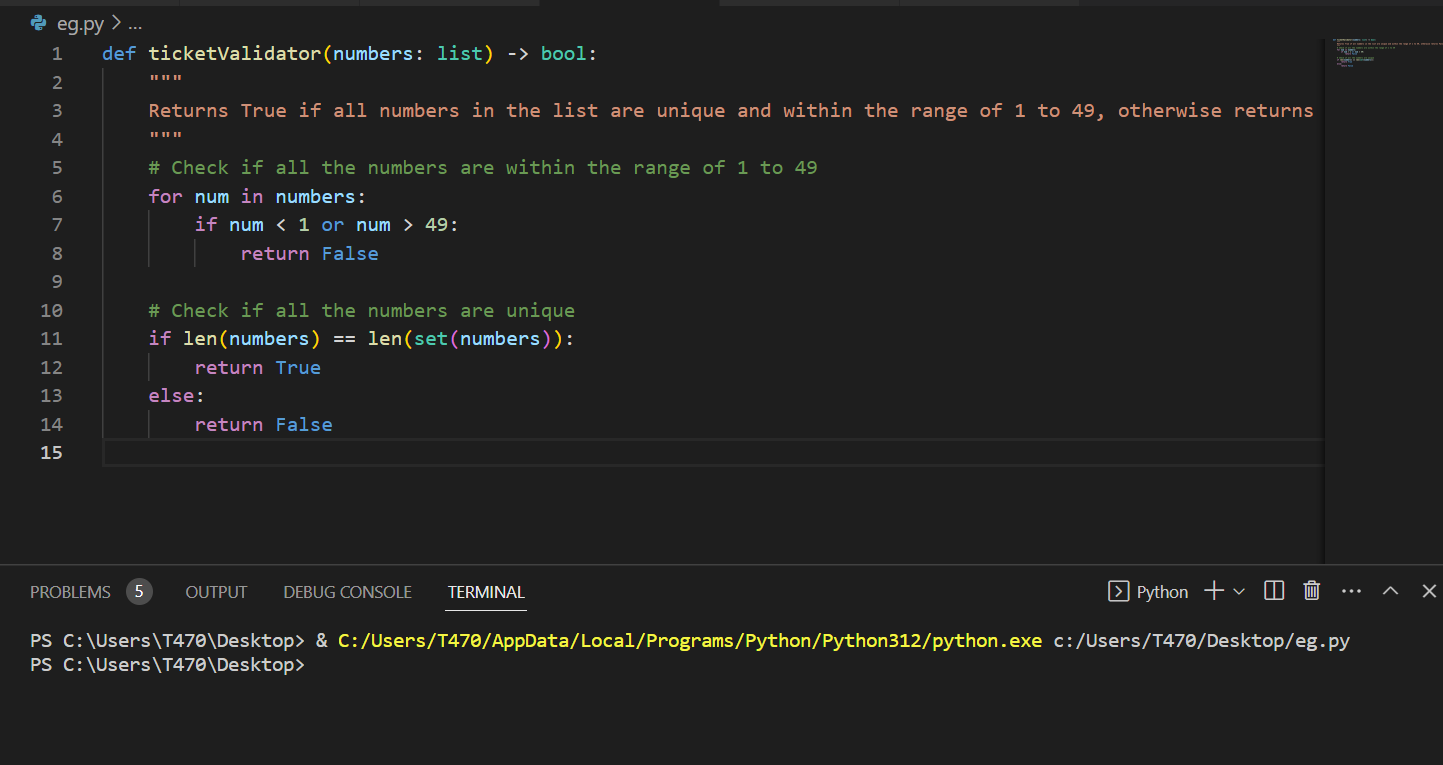Maximize the panel with the chevron icon

tap(1390, 590)
